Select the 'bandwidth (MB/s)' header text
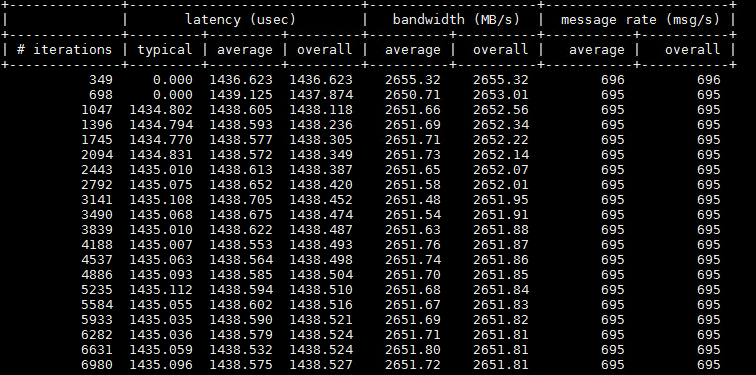The image size is (756, 375). 456,20
